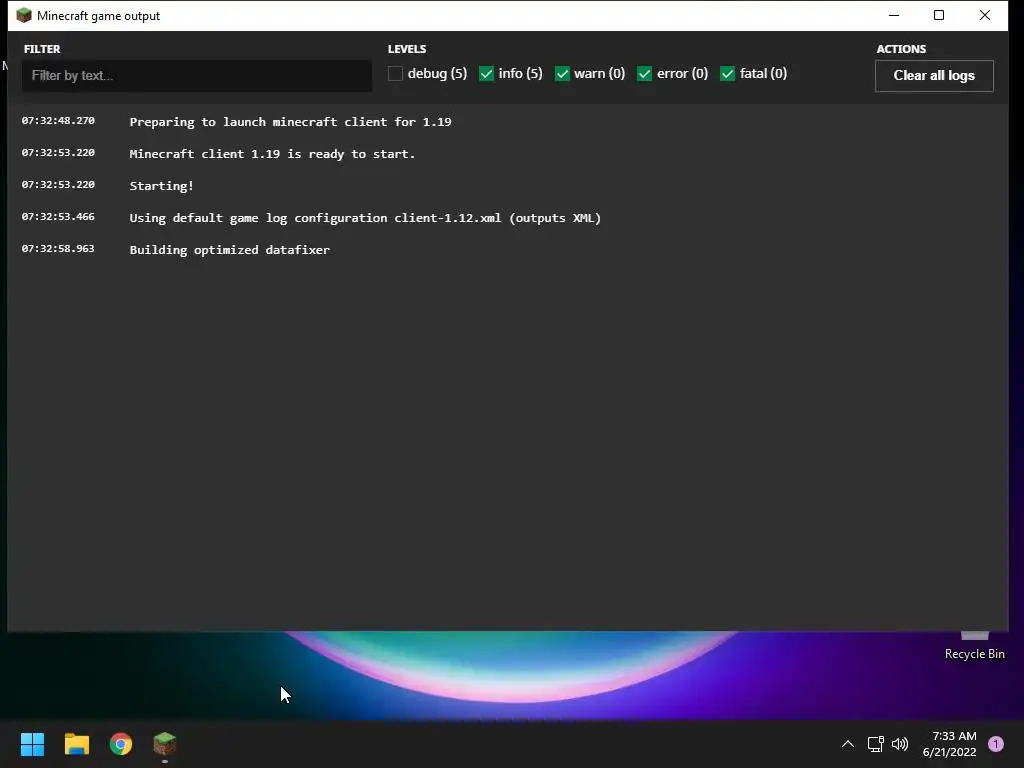Click timestamp 07:32:48.270

point(58,121)
